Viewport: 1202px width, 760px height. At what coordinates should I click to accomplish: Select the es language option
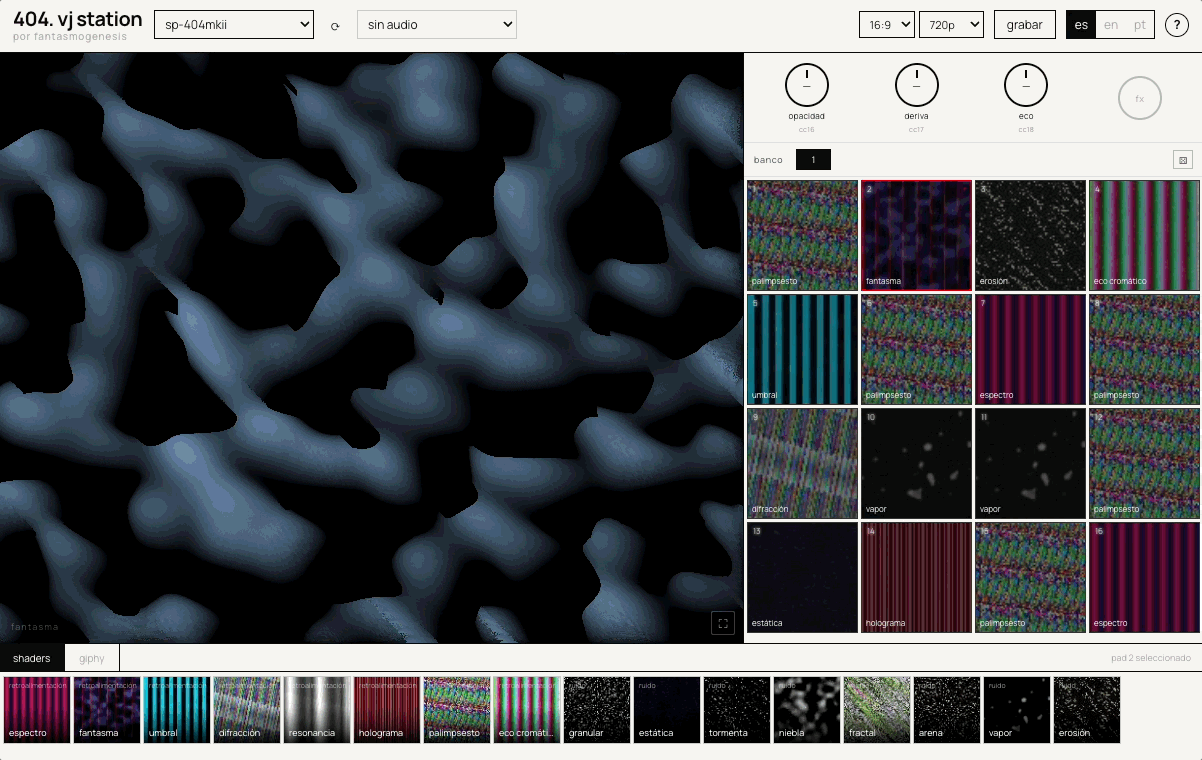[x=1081, y=25]
